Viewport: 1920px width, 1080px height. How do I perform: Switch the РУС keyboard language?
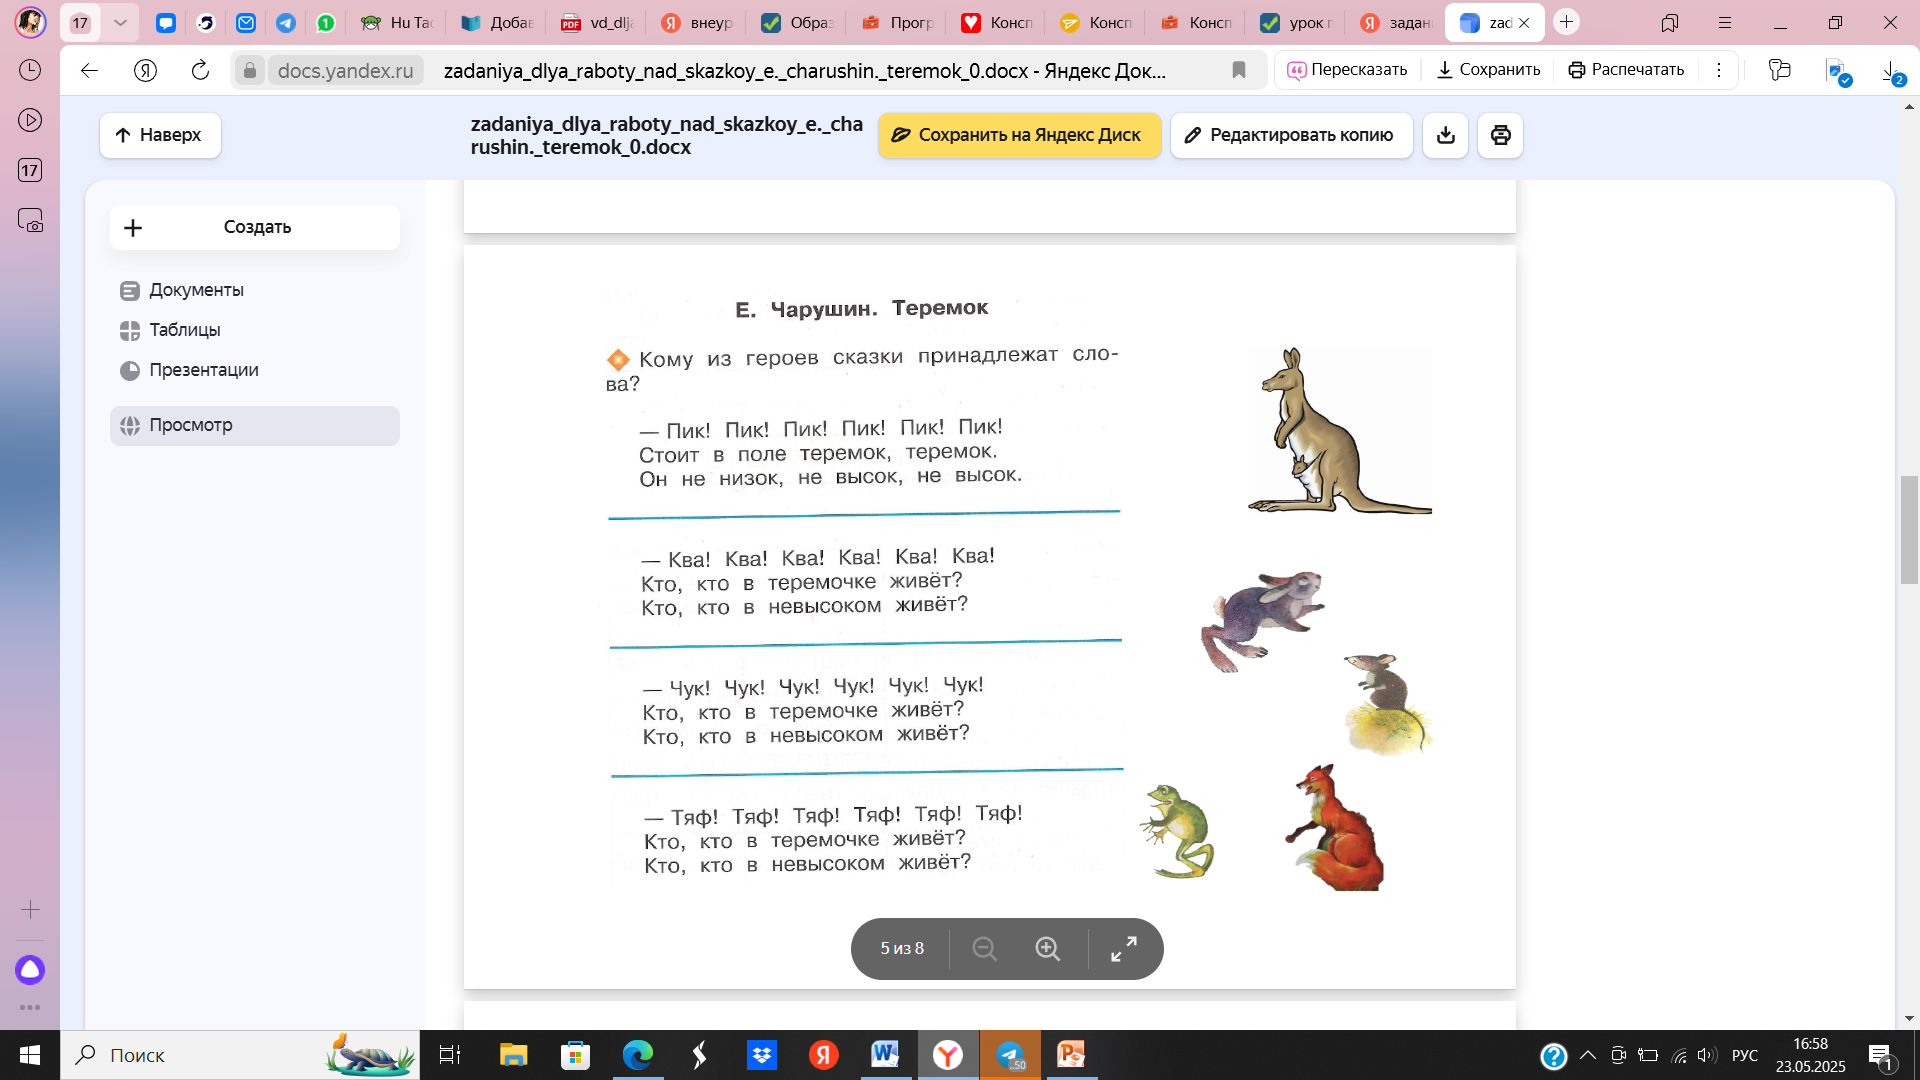(x=1745, y=1055)
